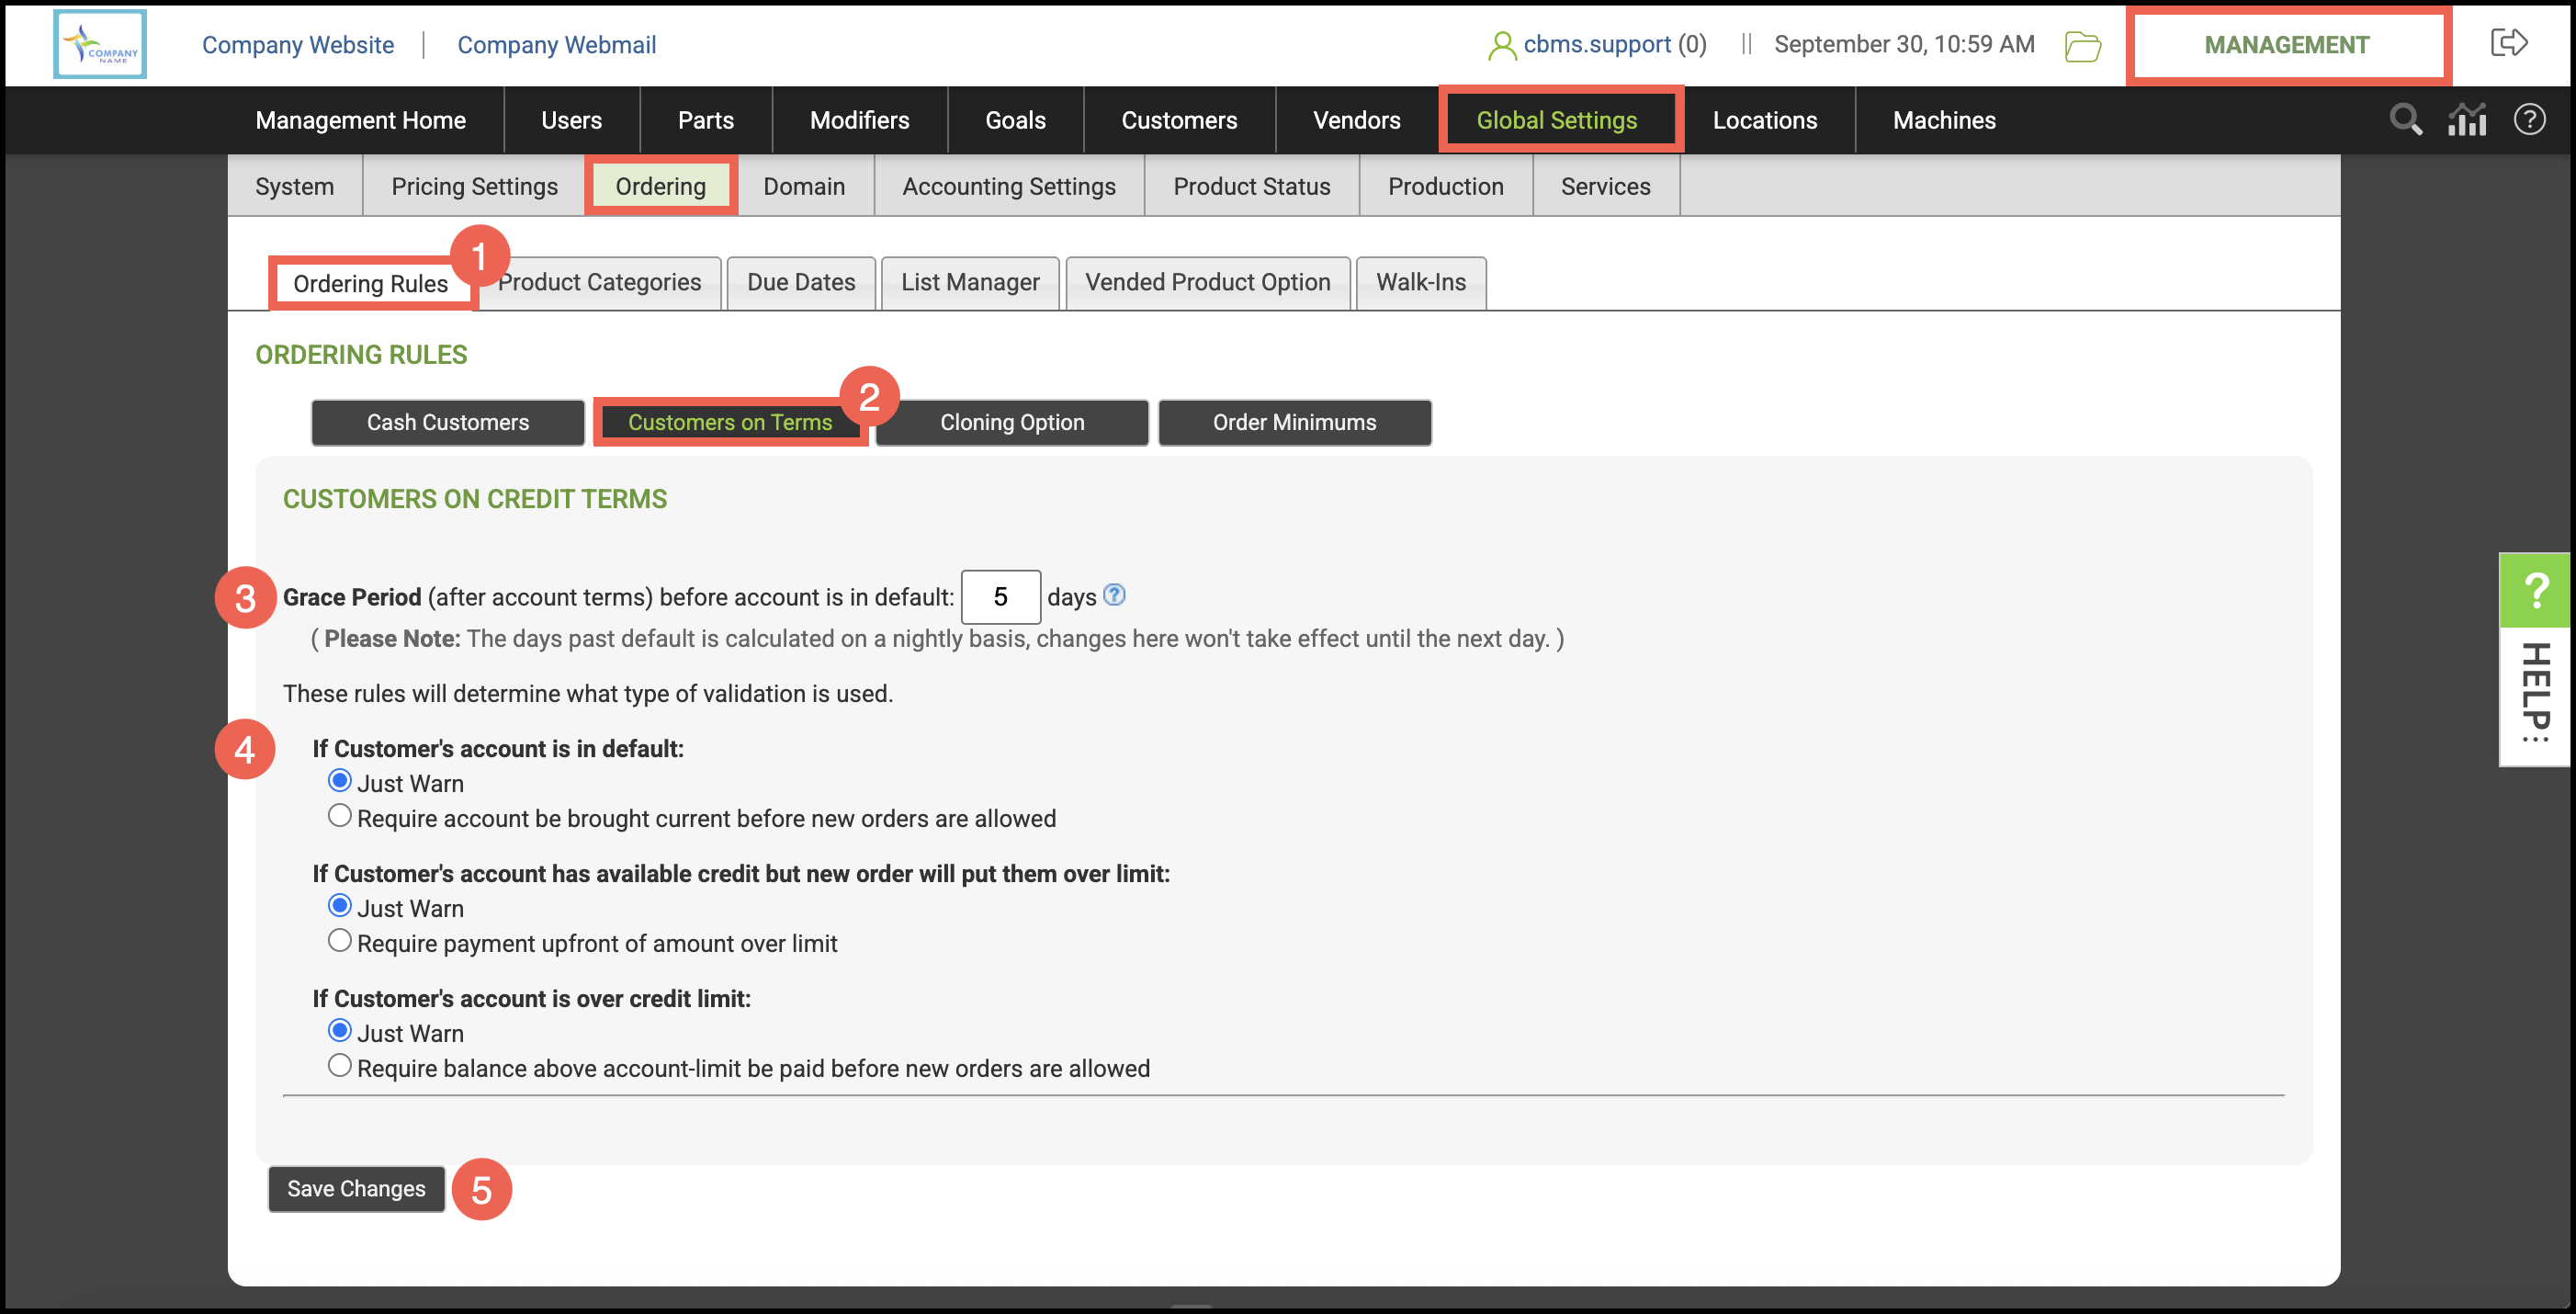Open the Customers menu item
Image resolution: width=2576 pixels, height=1314 pixels.
coord(1179,120)
